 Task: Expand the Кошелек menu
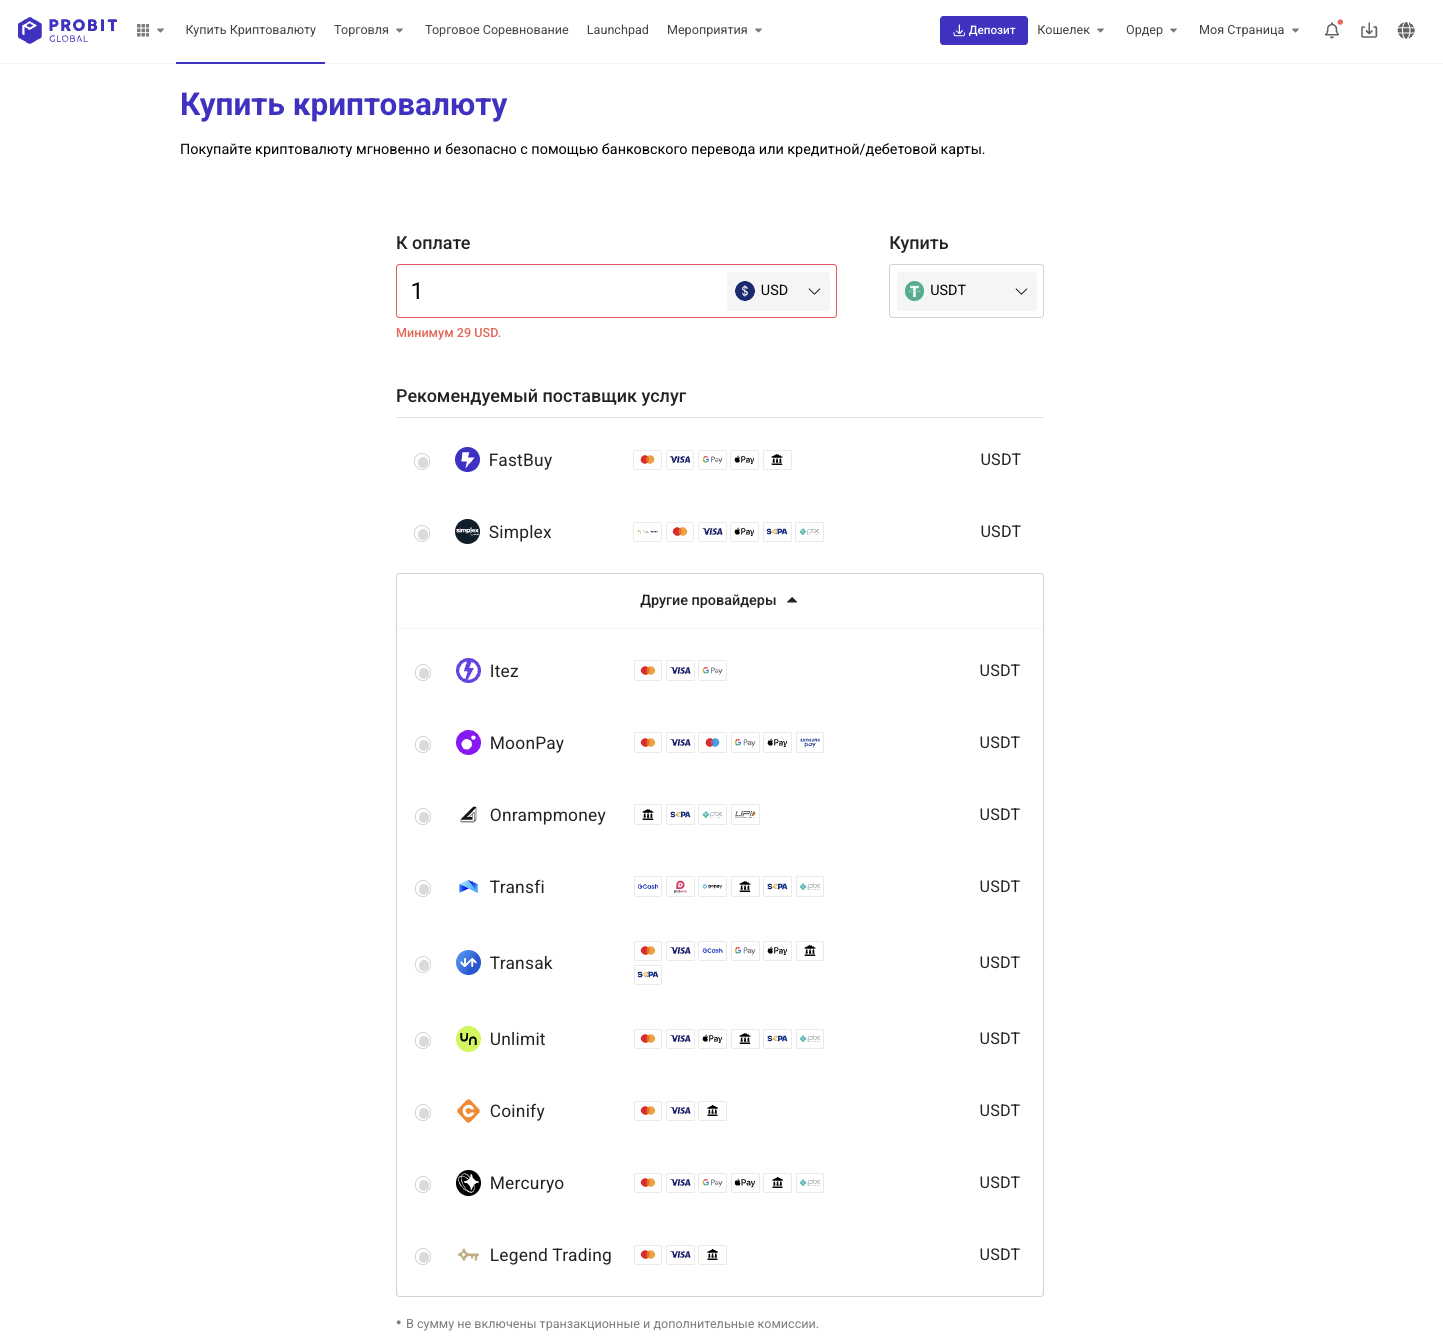coord(1070,30)
